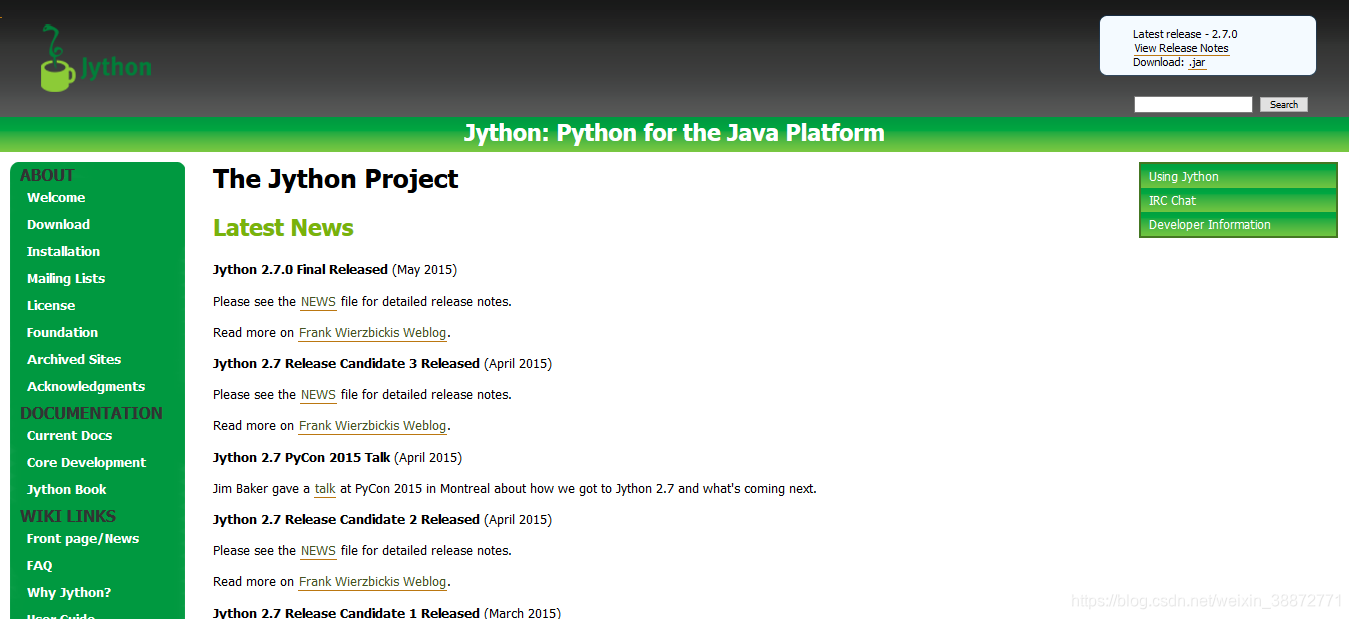The width and height of the screenshot is (1350, 619).
Task: Click the DOCUMENTATION sidebar heading
Action: coord(91,413)
